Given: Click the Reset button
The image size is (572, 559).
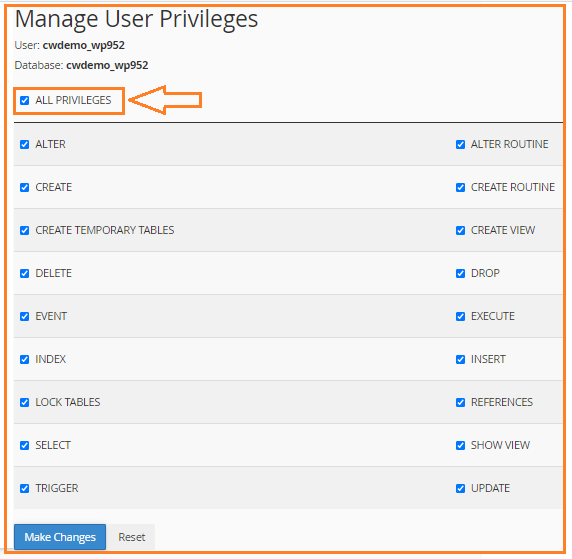Looking at the screenshot, I should pos(131,537).
